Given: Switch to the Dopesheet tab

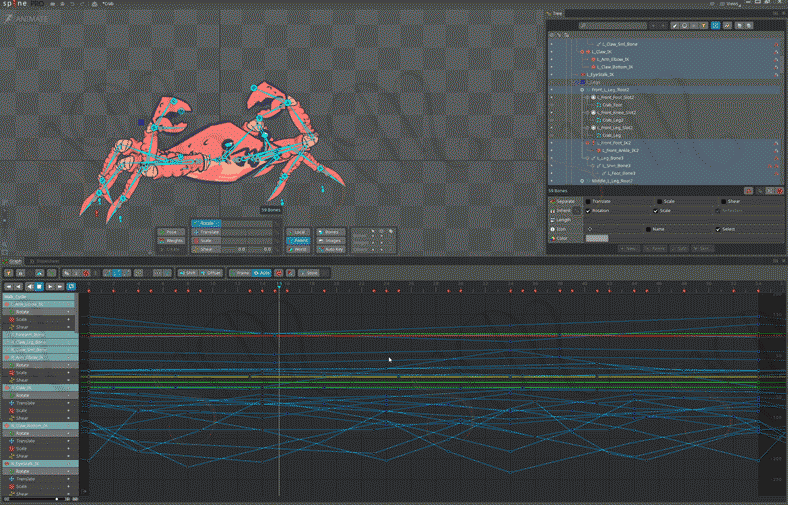Looking at the screenshot, I should [x=45, y=261].
